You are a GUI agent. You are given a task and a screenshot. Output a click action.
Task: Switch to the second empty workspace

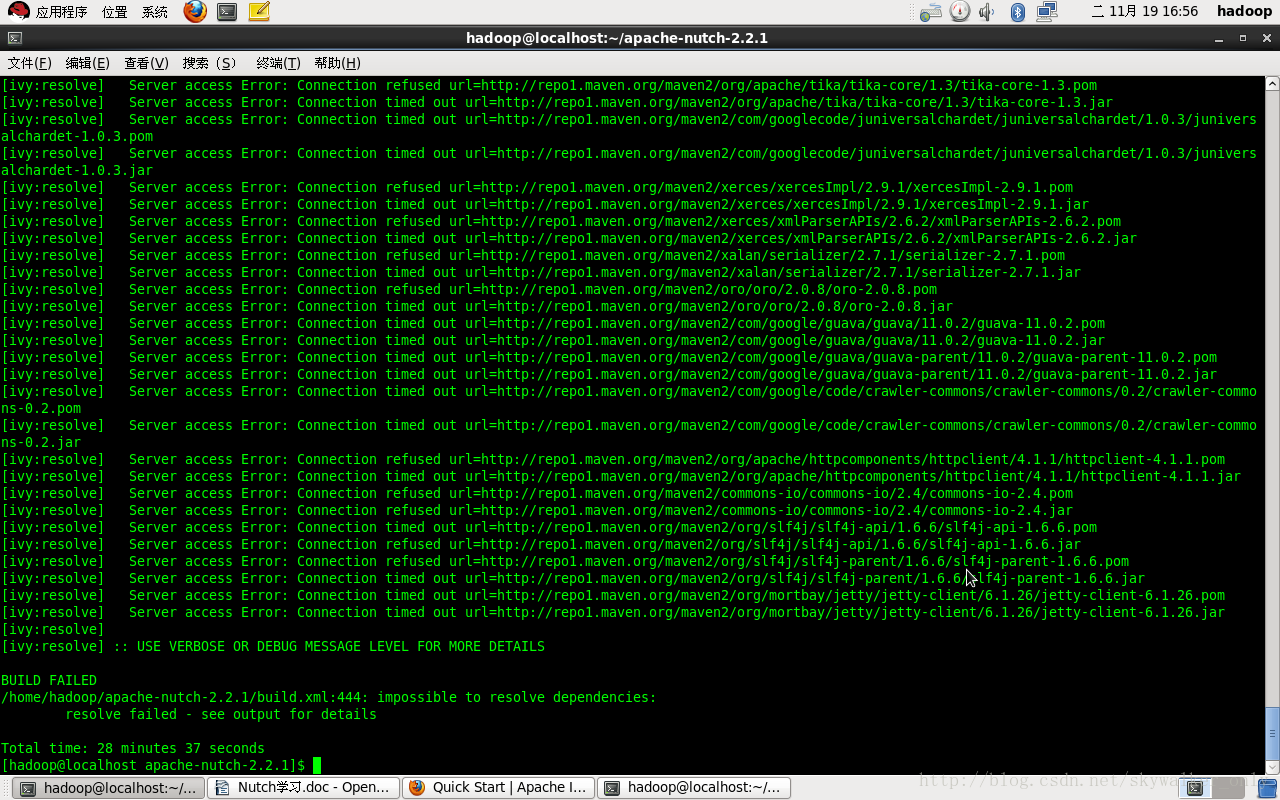point(1226,788)
